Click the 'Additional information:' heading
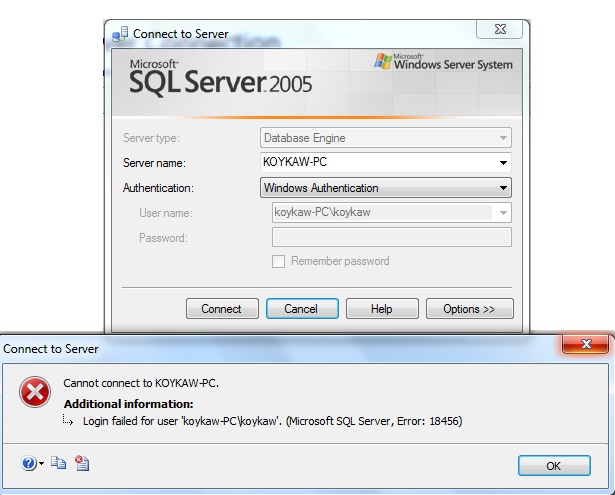Screen dimensions: 615x495 click(129, 404)
